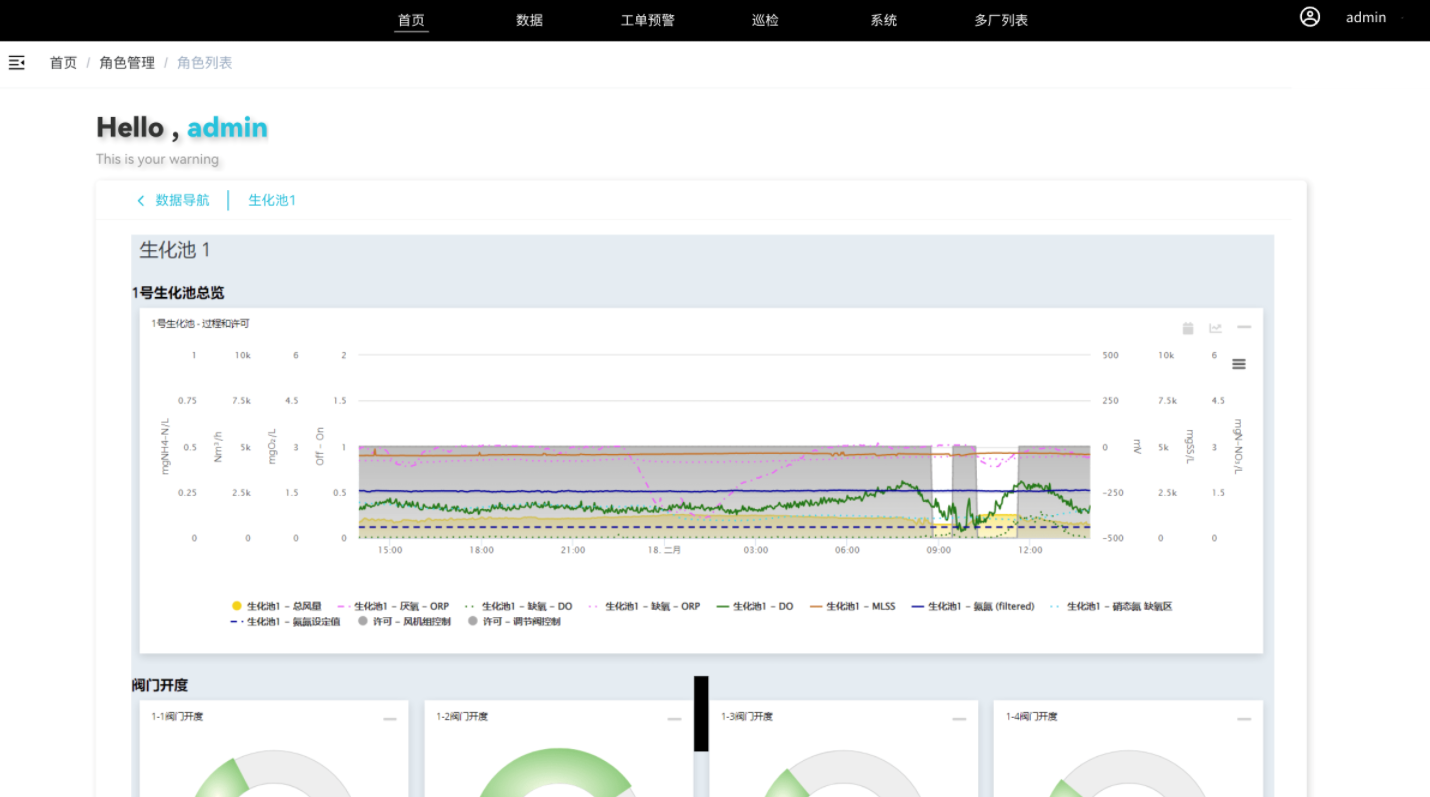The width and height of the screenshot is (1430, 797).
Task: Open the chart hamburger export menu
Action: coord(1239,364)
